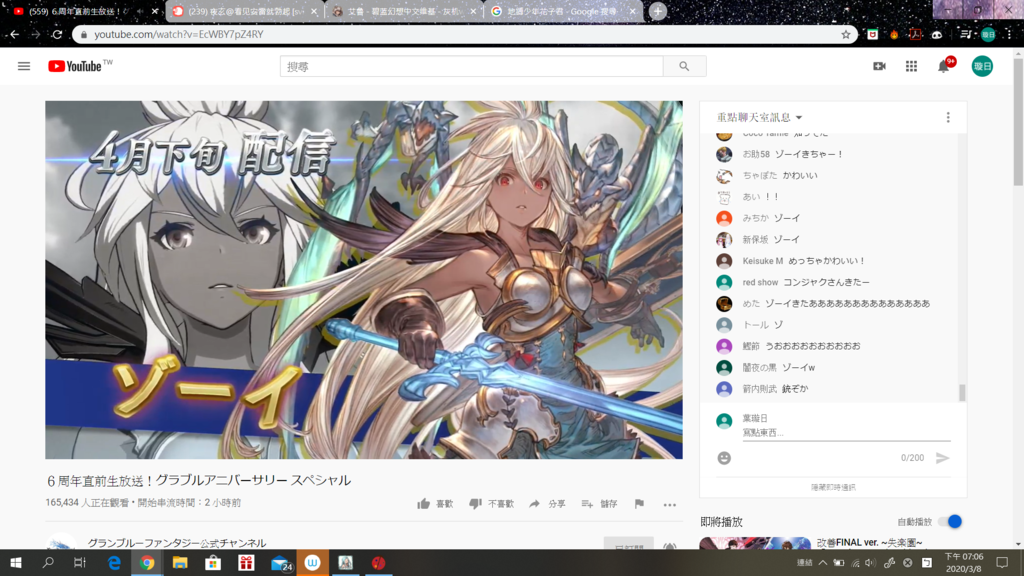Report the video with flag icon
The height and width of the screenshot is (576, 1024).
click(639, 504)
